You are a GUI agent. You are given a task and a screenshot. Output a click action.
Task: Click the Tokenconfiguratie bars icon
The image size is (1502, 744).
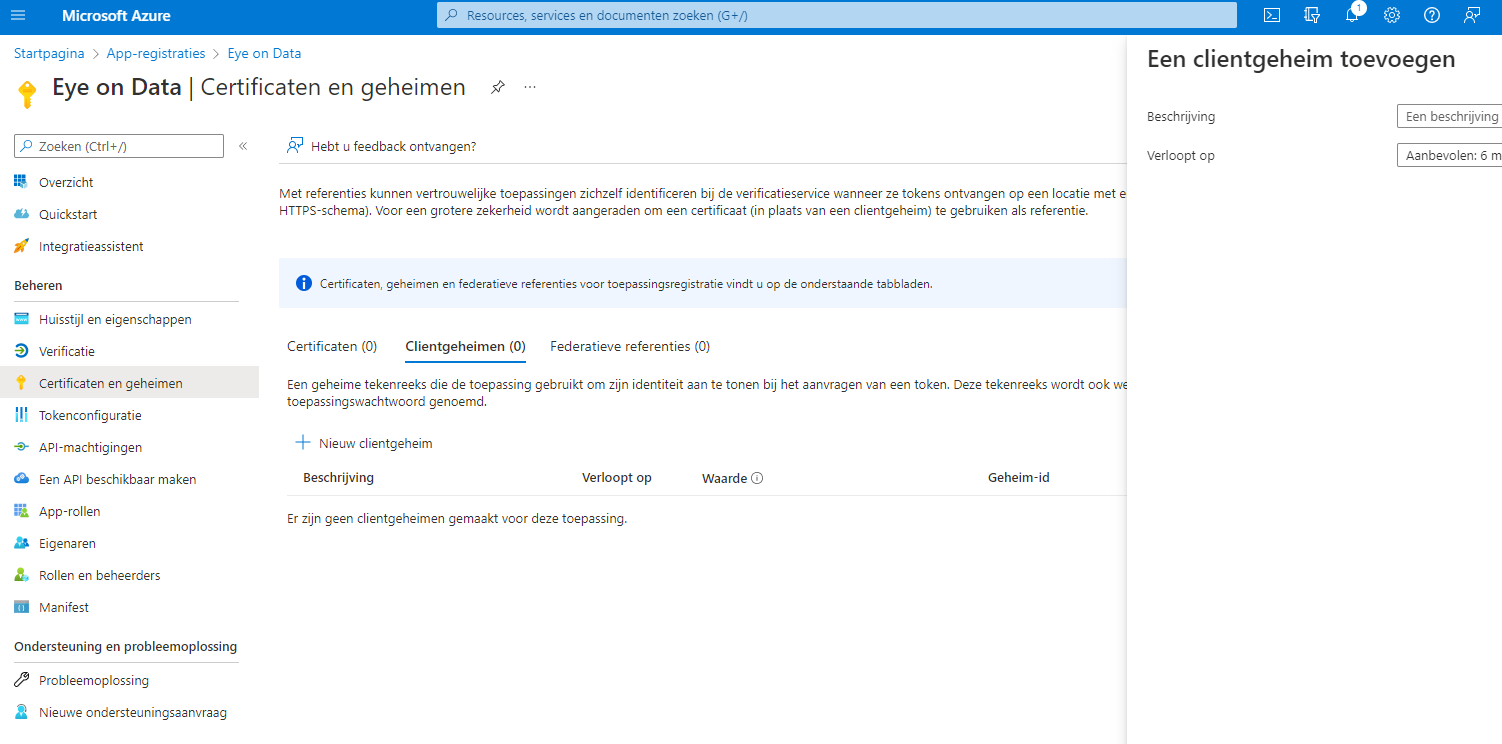(21, 415)
